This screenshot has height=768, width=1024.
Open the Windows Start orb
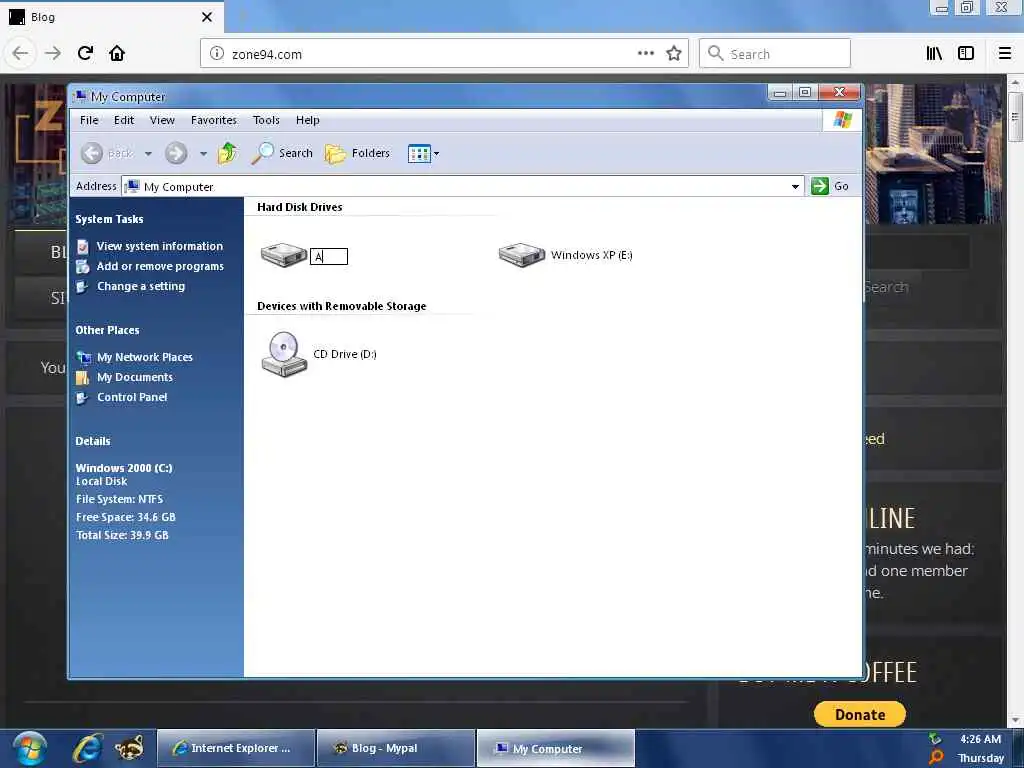point(29,749)
